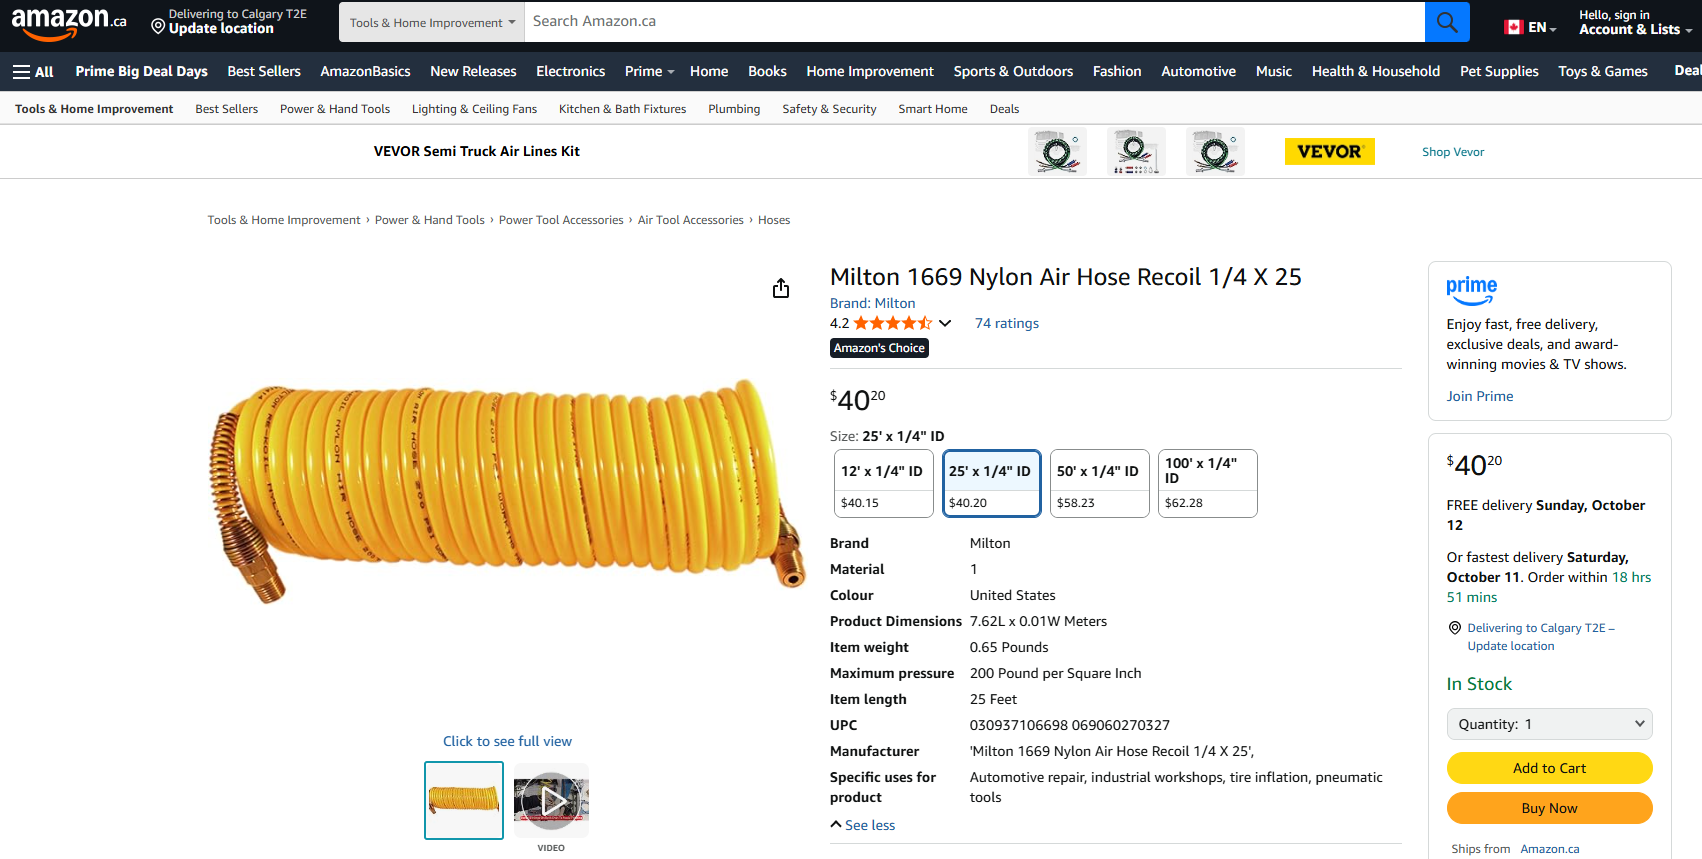Click Air Tool Accessories breadcrumb
1702x859 pixels.
coord(690,220)
